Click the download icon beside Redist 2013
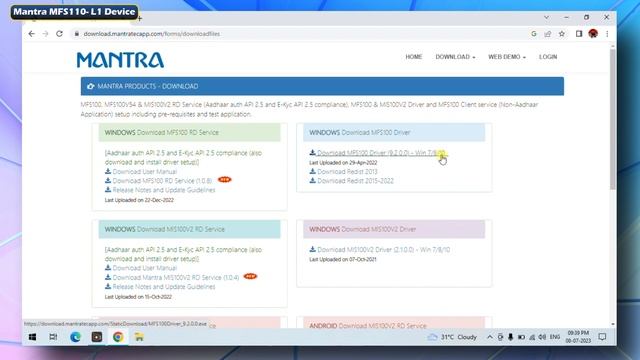640x360 pixels. [x=312, y=171]
